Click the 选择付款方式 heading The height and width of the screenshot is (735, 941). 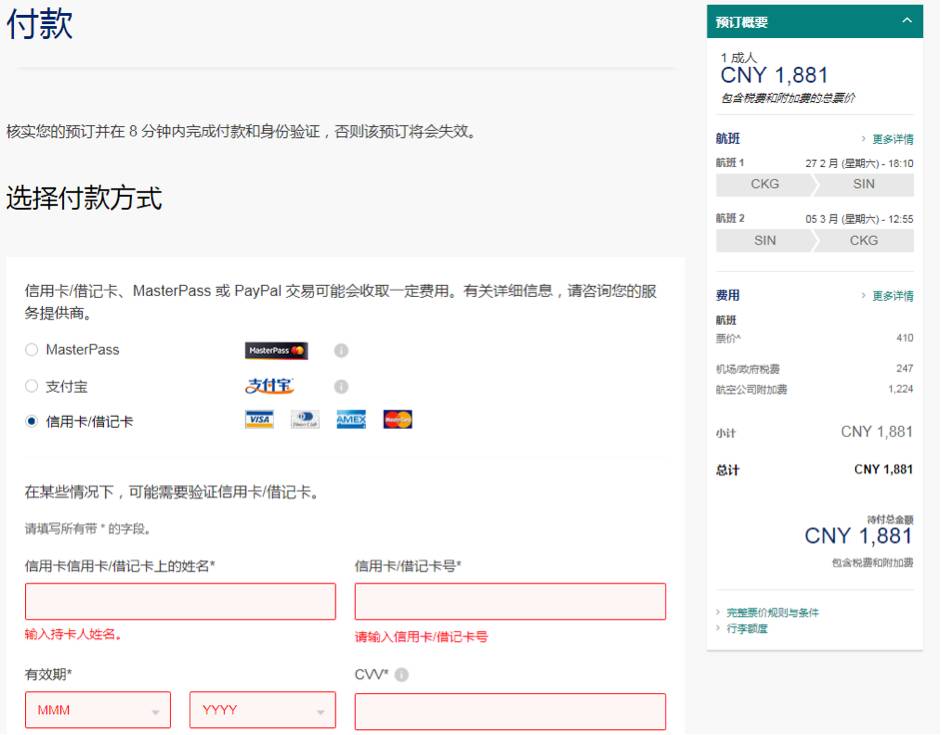point(84,199)
